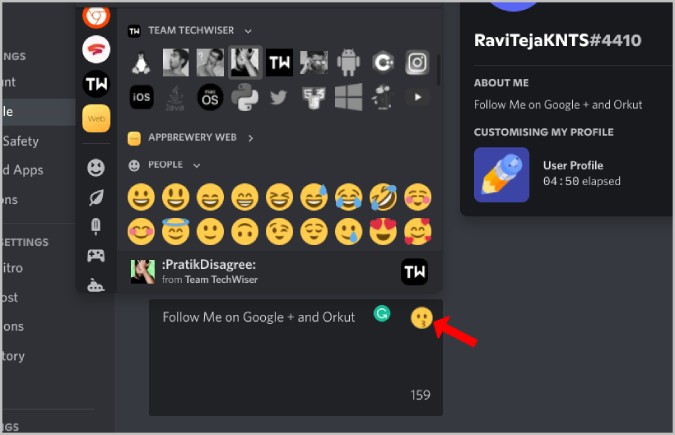The width and height of the screenshot is (675, 435).
Task: Pick the Android robot emoji
Action: tap(348, 63)
